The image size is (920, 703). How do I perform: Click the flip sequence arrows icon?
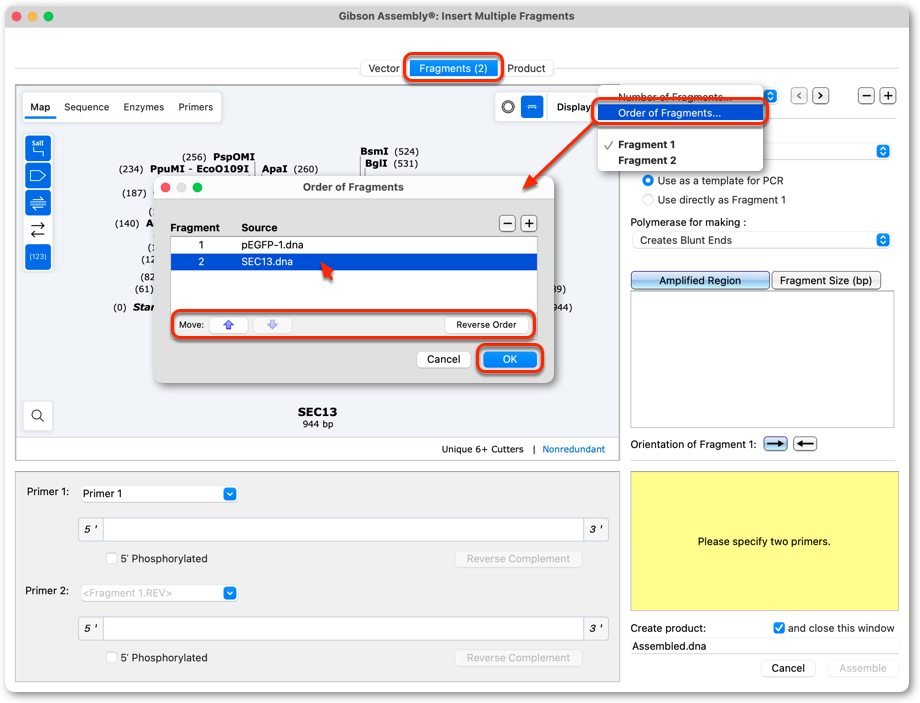point(38,230)
